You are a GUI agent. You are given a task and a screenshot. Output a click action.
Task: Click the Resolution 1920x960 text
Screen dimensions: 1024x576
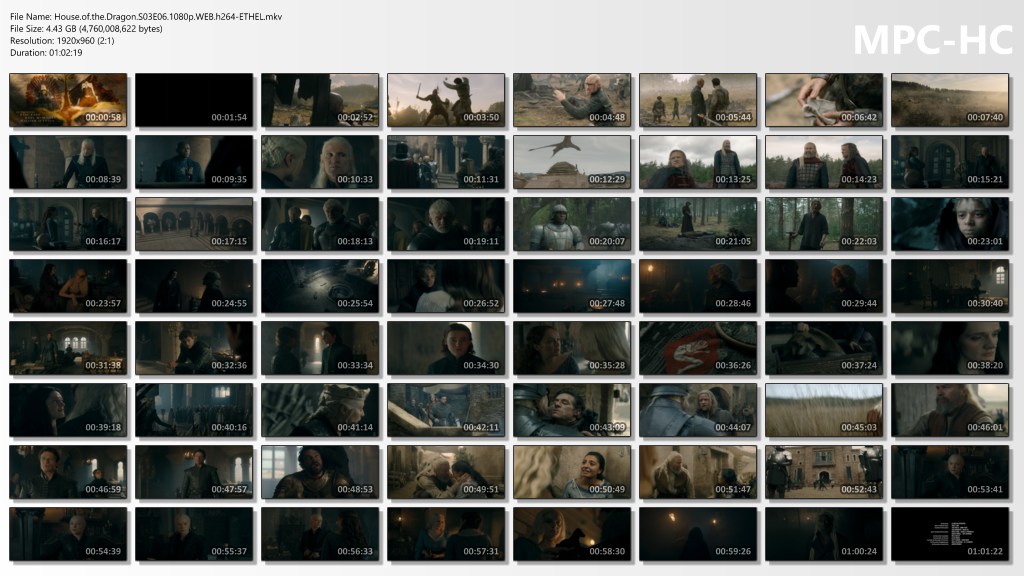[62, 40]
